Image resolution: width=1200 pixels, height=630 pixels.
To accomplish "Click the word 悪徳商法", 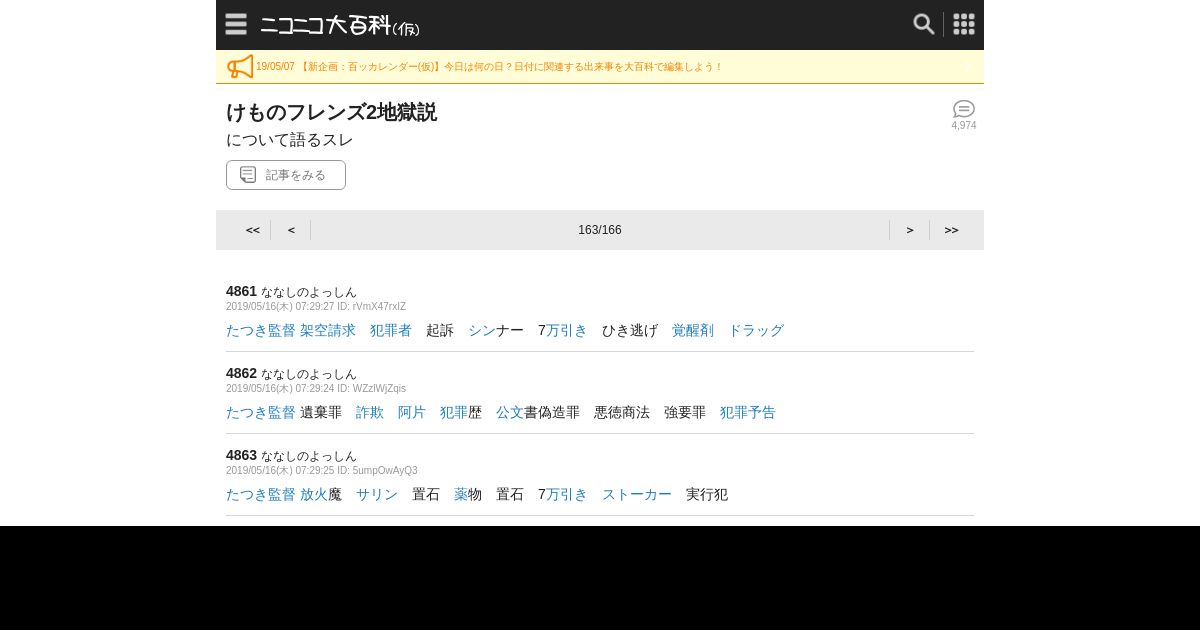I will (x=622, y=412).
